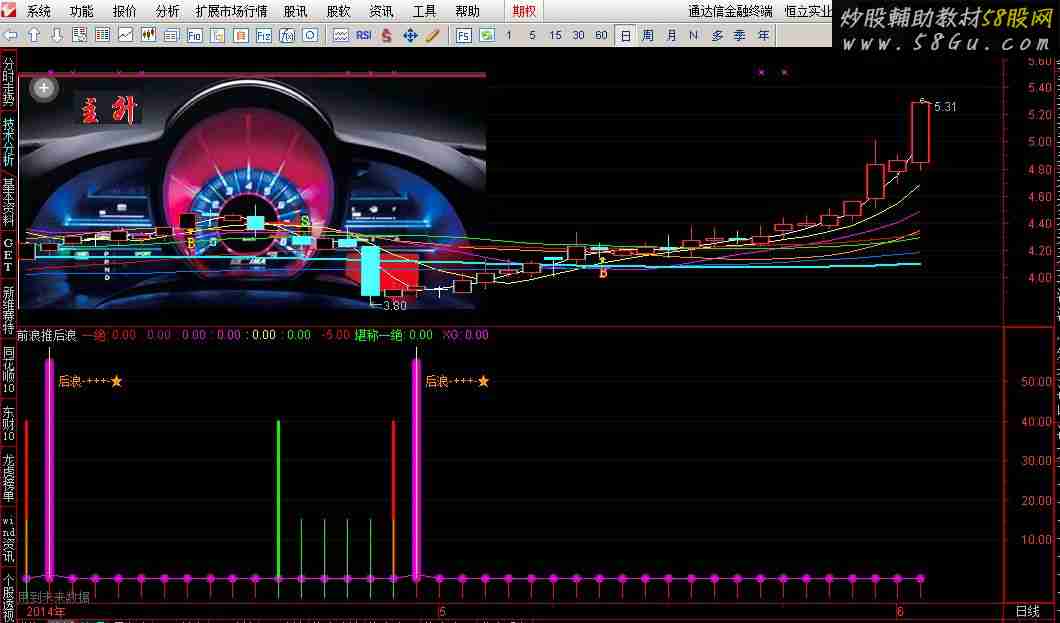The height and width of the screenshot is (623, 1060).
Task: Select the 60-minute period button
Action: pos(601,35)
